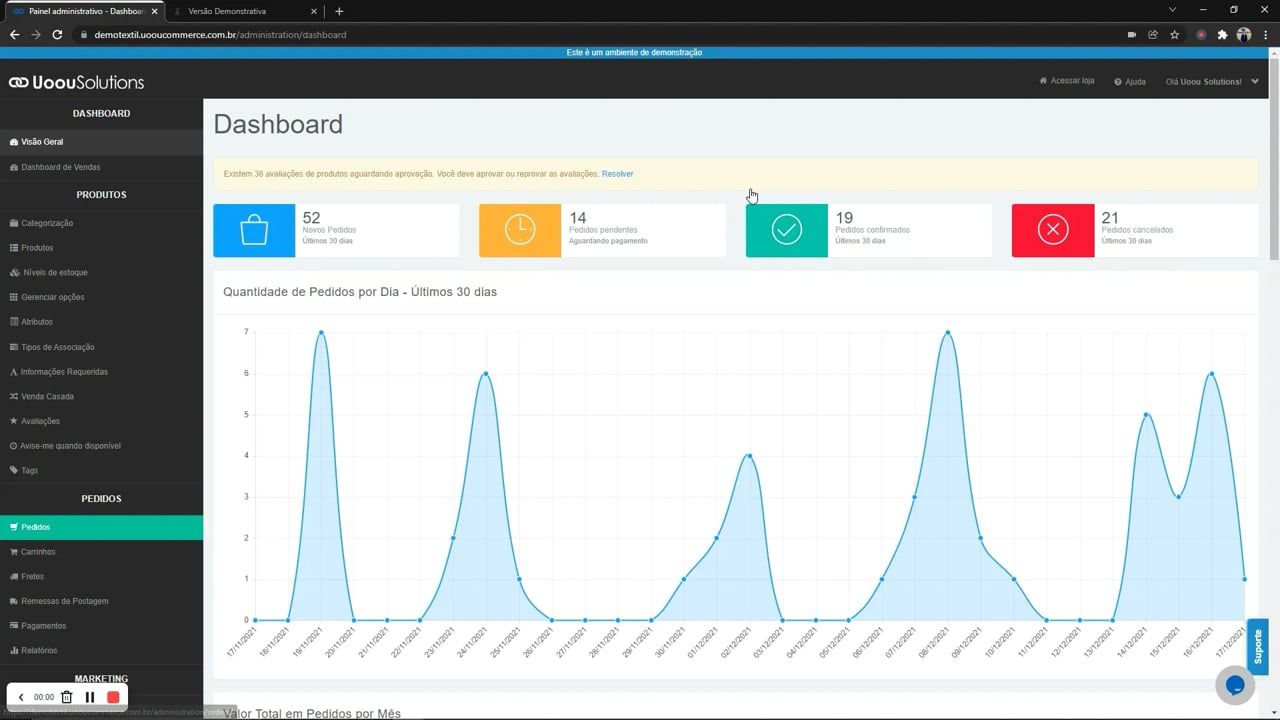Click the green checkmark Pedidos confirmados icon
Screen dimensions: 1280x720
click(787, 230)
